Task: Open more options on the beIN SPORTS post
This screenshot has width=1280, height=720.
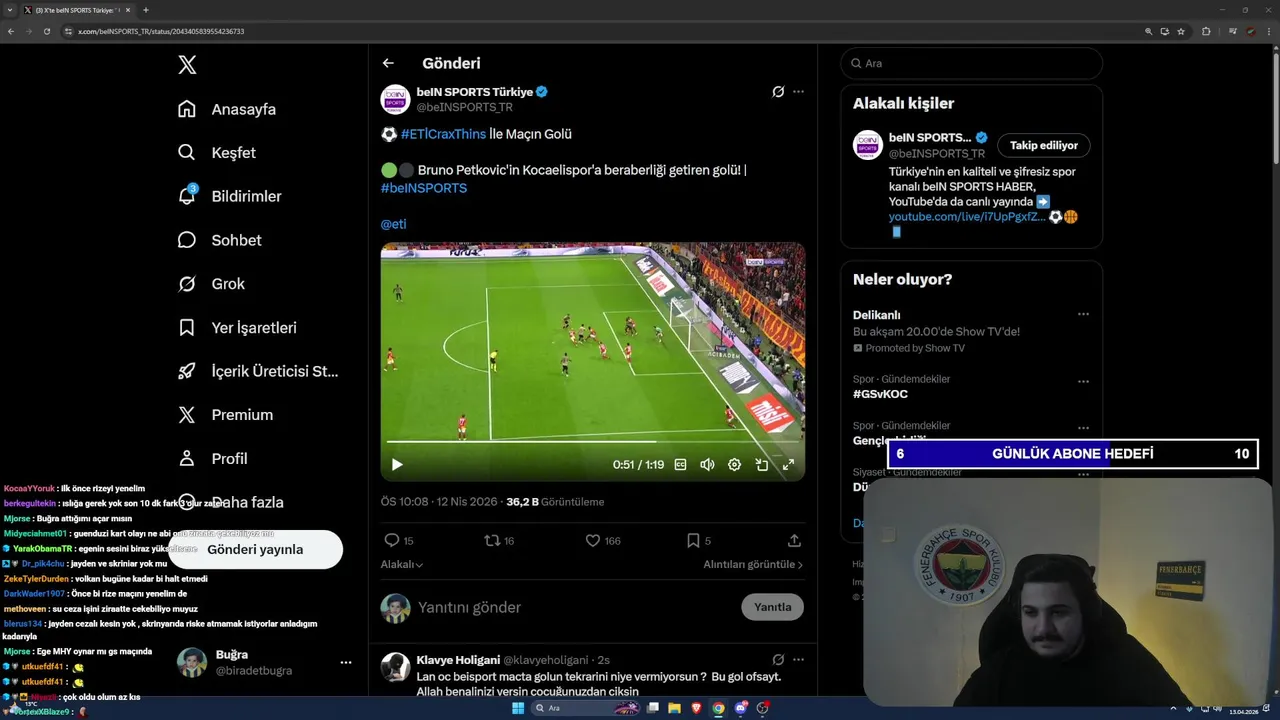Action: click(798, 92)
